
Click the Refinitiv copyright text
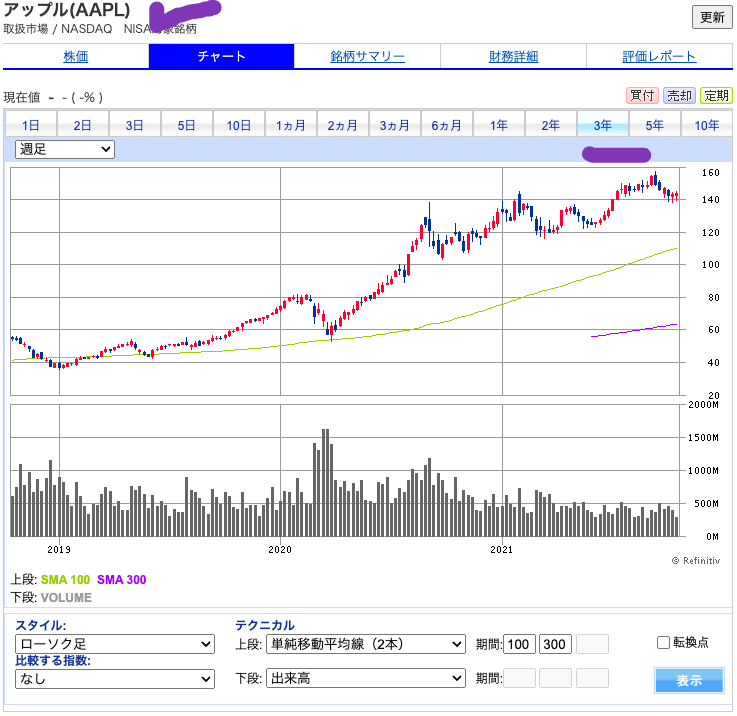point(696,560)
